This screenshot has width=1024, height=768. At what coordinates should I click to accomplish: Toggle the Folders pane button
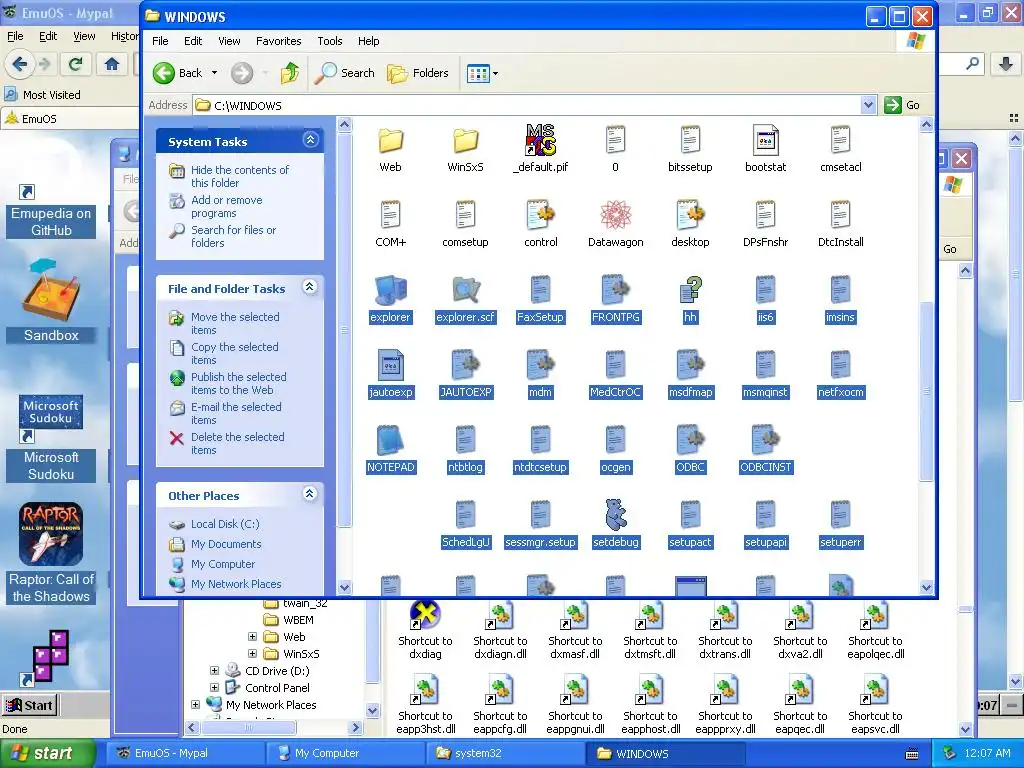418,73
